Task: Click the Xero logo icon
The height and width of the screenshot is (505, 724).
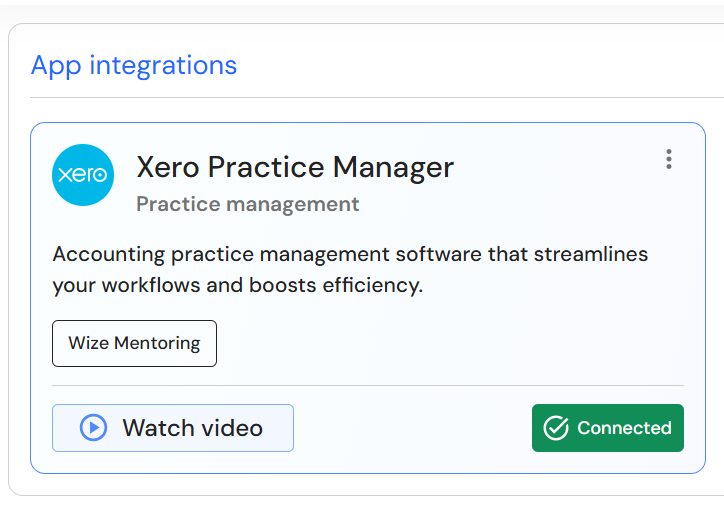Action: pos(83,175)
